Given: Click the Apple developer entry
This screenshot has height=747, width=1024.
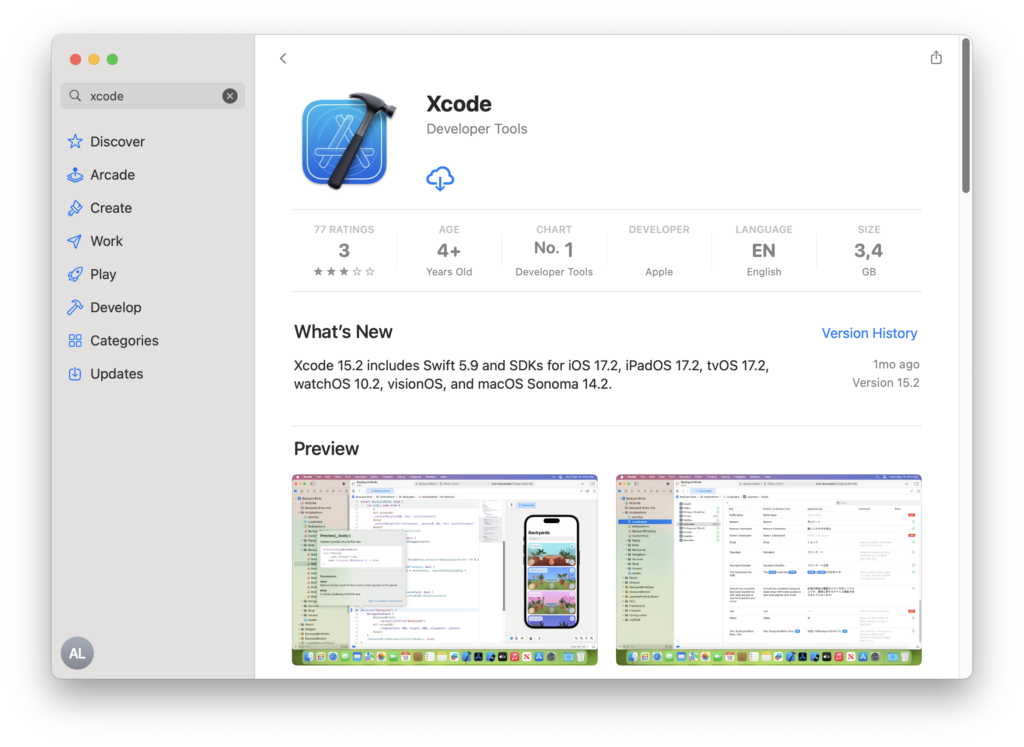Looking at the screenshot, I should (x=659, y=251).
